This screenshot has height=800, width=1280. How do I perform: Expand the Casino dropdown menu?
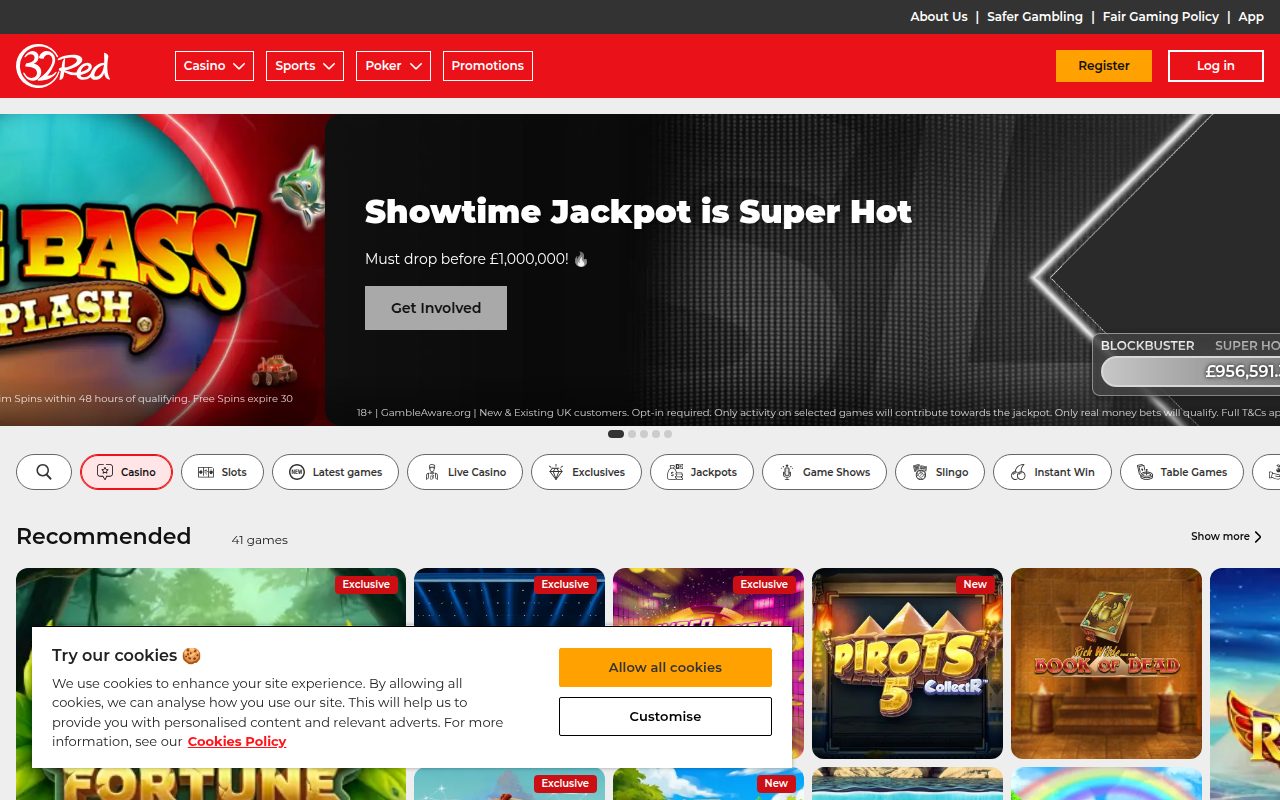click(214, 66)
